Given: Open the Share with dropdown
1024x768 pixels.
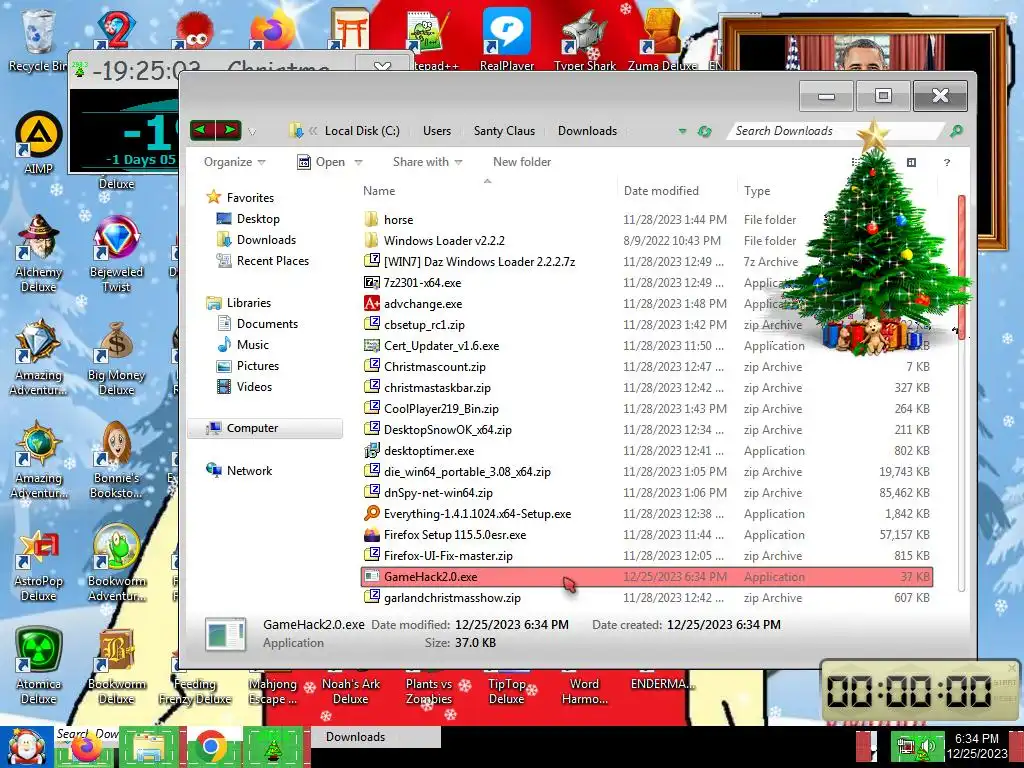Looking at the screenshot, I should tap(427, 162).
